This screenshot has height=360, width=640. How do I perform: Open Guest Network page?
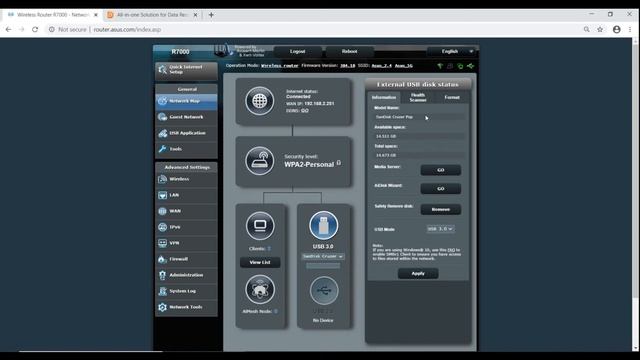click(x=186, y=117)
